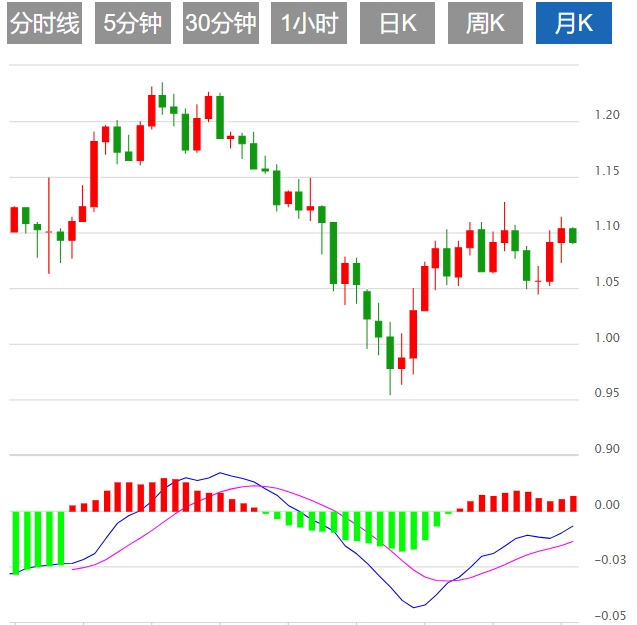
Task: Click the last red MACD bar at far right
Action: [573, 504]
